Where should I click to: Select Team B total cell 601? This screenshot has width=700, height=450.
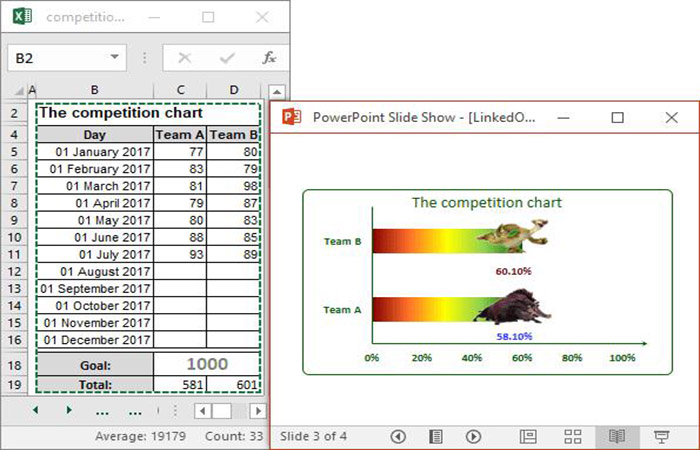click(233, 384)
